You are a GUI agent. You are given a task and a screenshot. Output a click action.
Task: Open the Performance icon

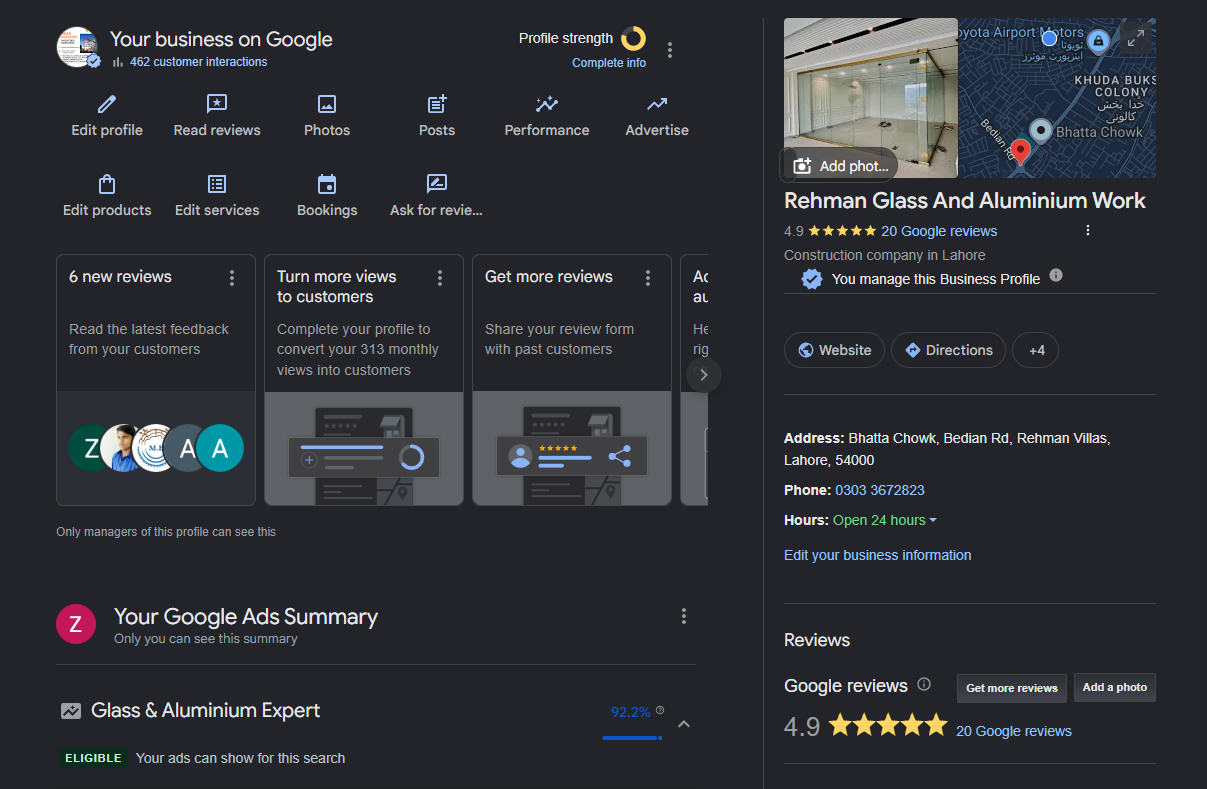tap(547, 104)
